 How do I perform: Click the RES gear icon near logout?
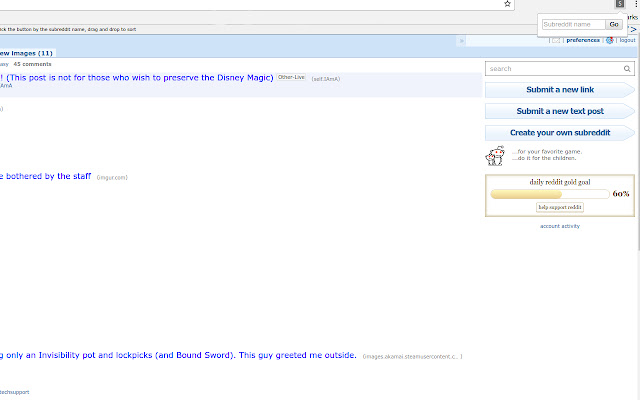(x=610, y=40)
